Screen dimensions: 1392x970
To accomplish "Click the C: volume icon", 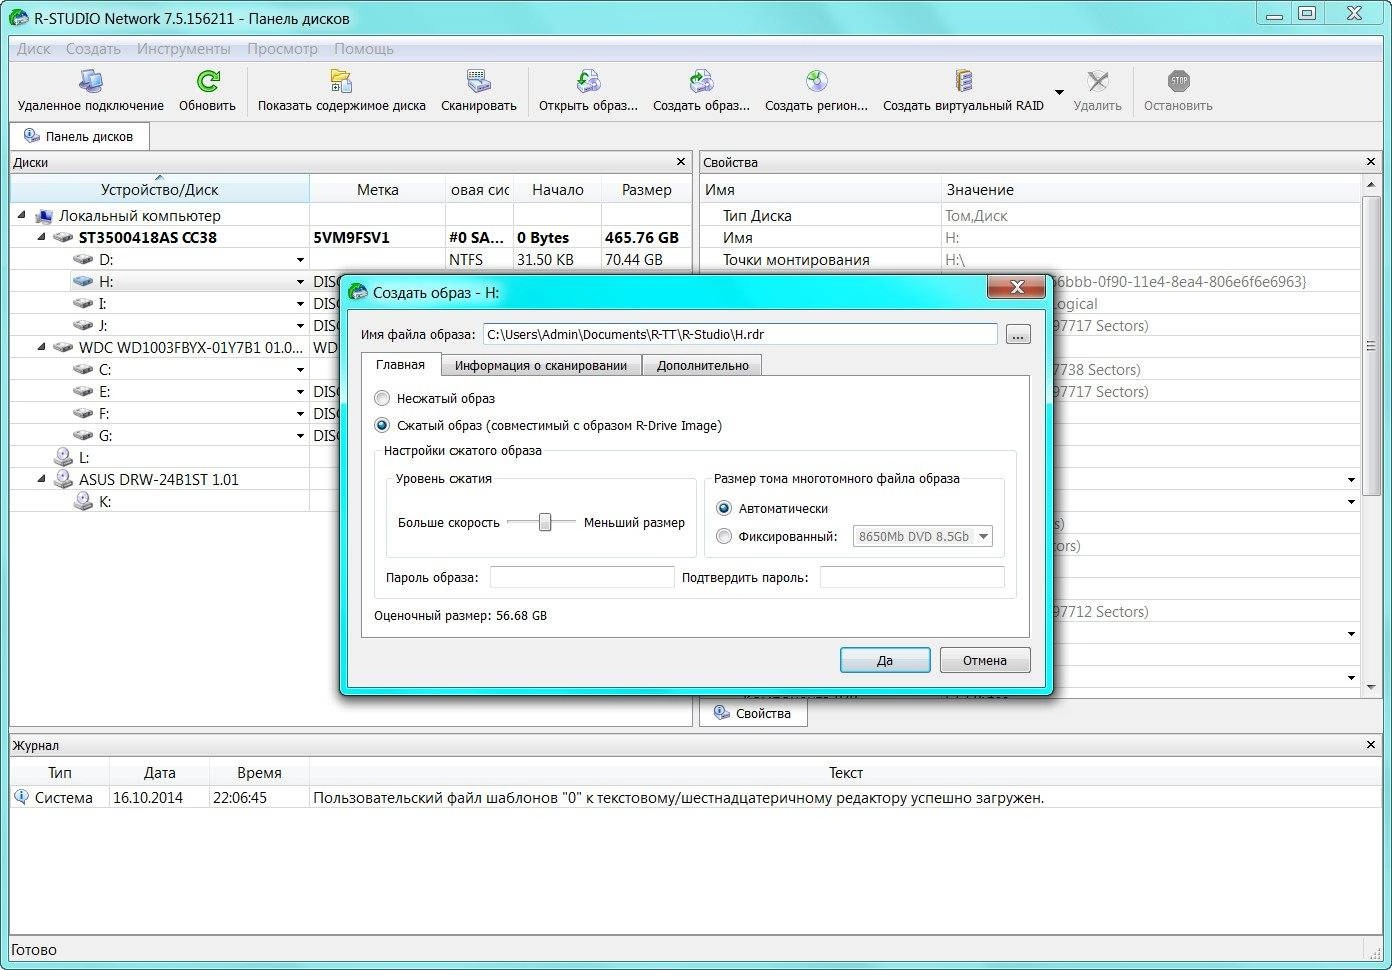I will tap(83, 370).
